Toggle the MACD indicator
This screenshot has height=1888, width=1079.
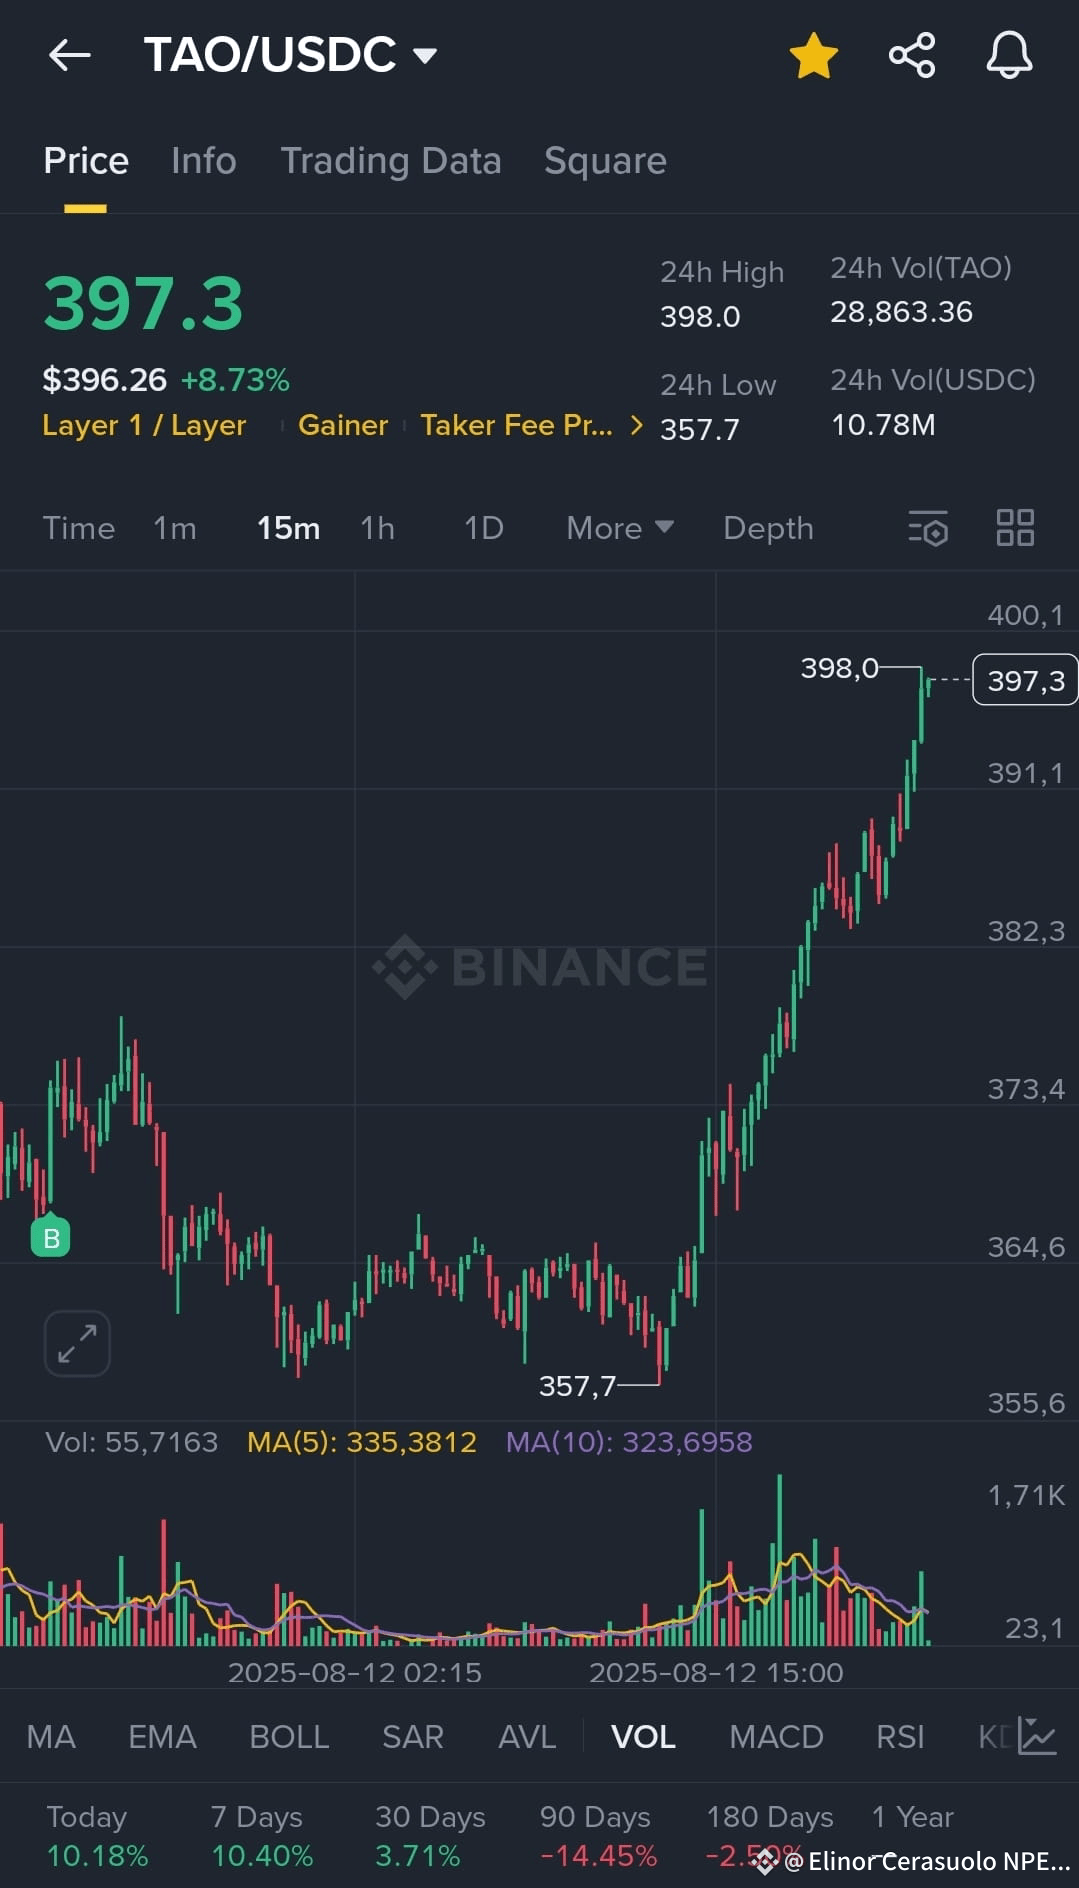click(x=776, y=1737)
